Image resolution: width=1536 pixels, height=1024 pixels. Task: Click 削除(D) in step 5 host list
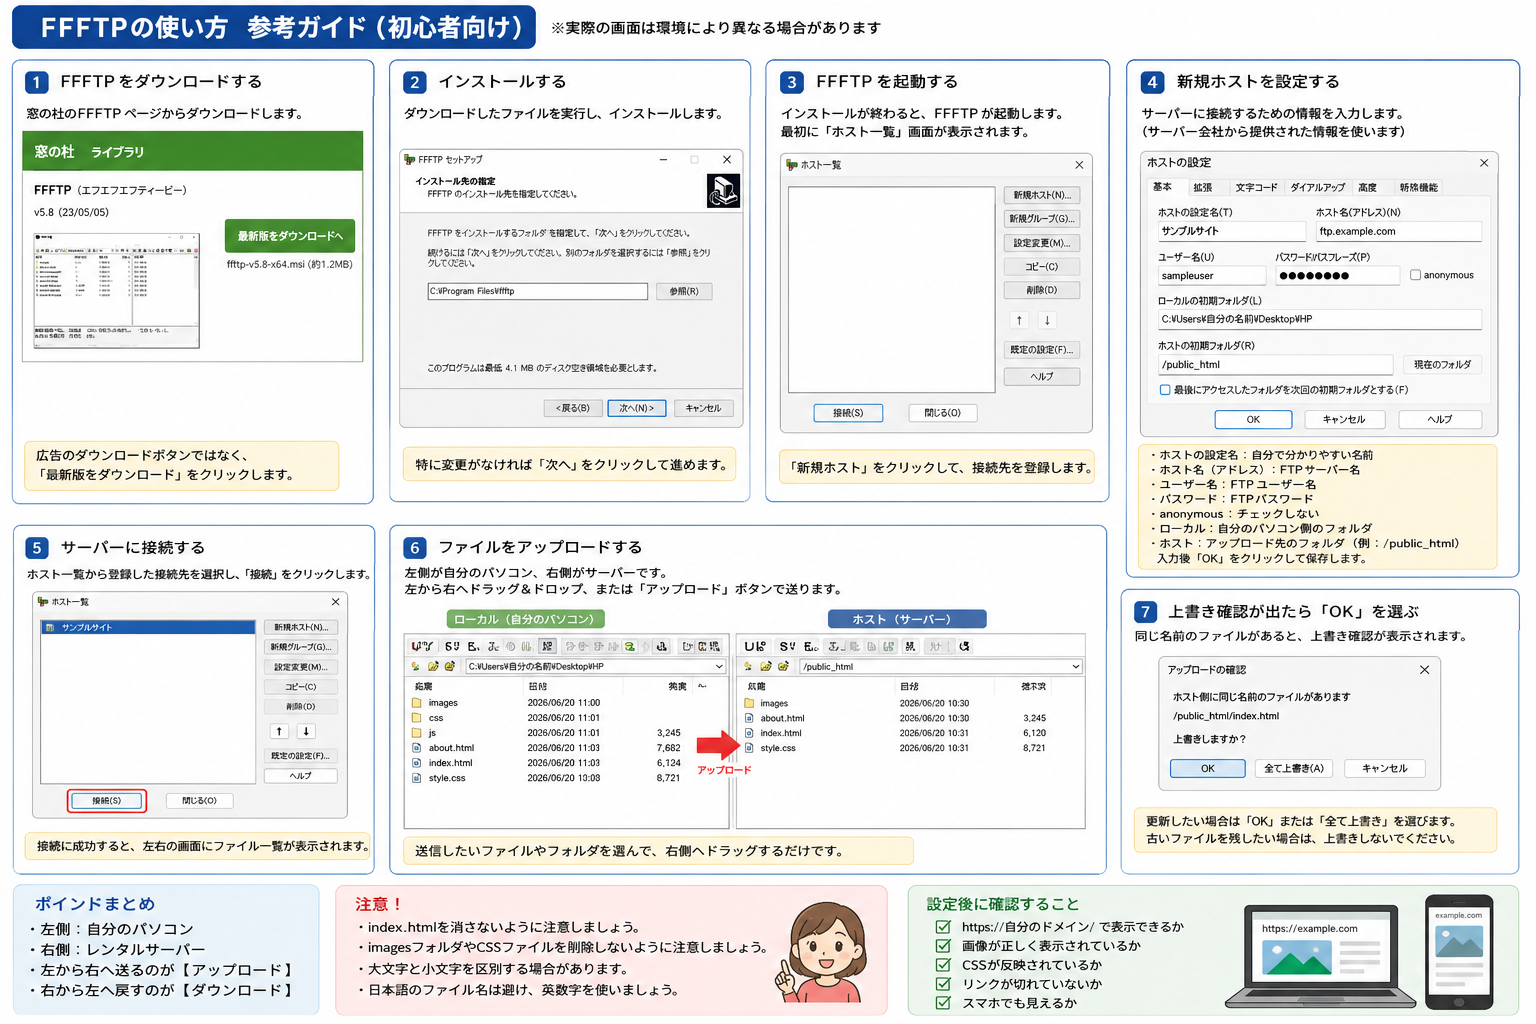300,706
